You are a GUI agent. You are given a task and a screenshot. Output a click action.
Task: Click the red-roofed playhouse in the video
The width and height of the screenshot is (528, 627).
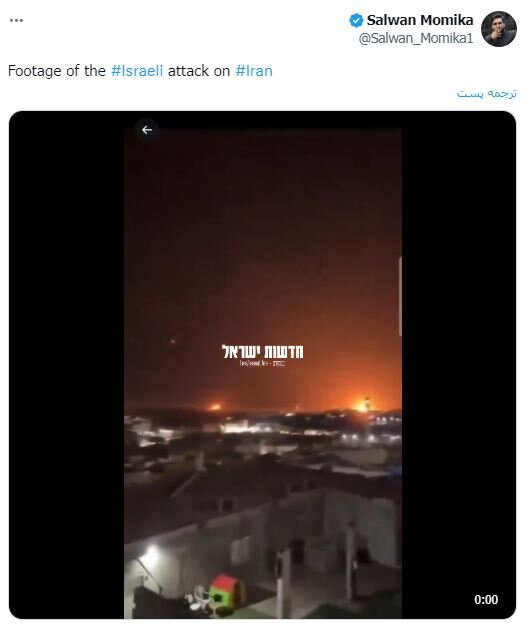(226, 589)
